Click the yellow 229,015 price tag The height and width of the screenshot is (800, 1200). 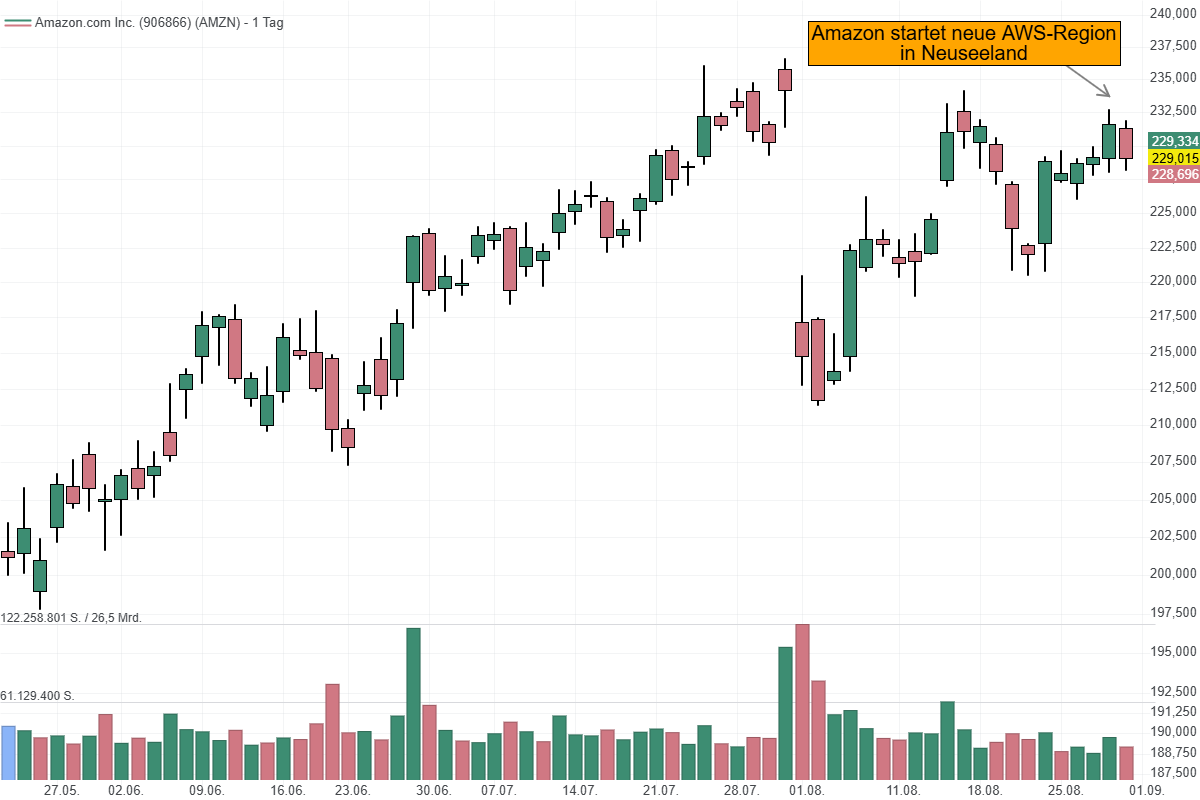1174,158
